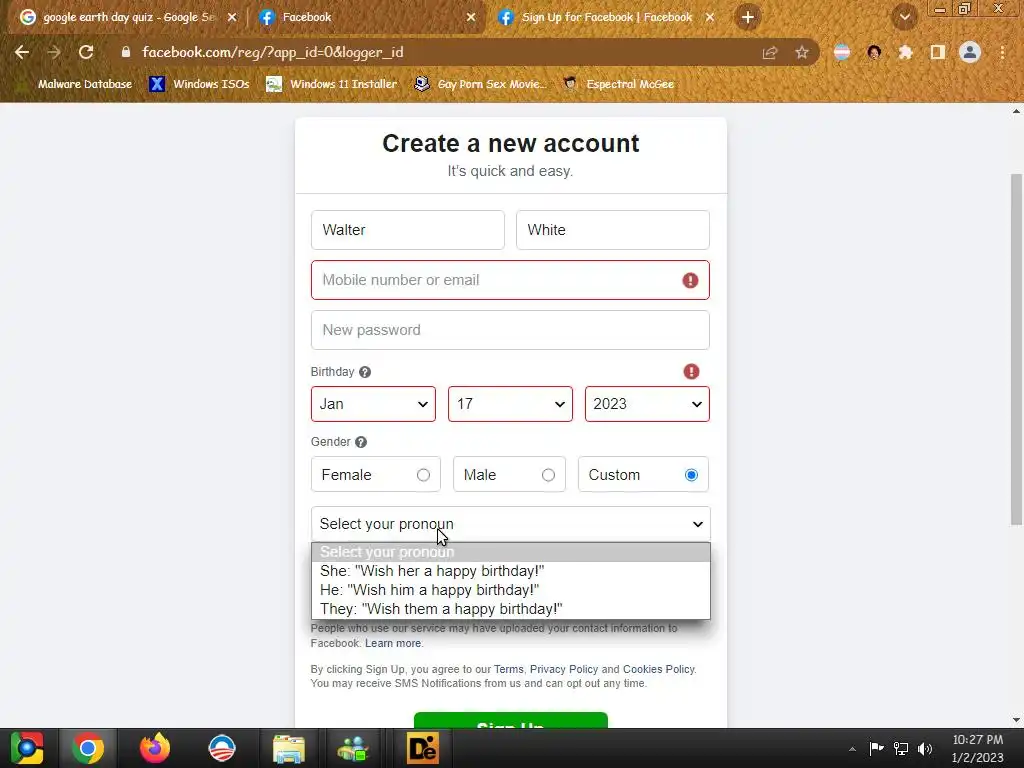The image size is (1024, 768).
Task: Pick the 'Select your pronoun' list placeholder
Action: 511,552
